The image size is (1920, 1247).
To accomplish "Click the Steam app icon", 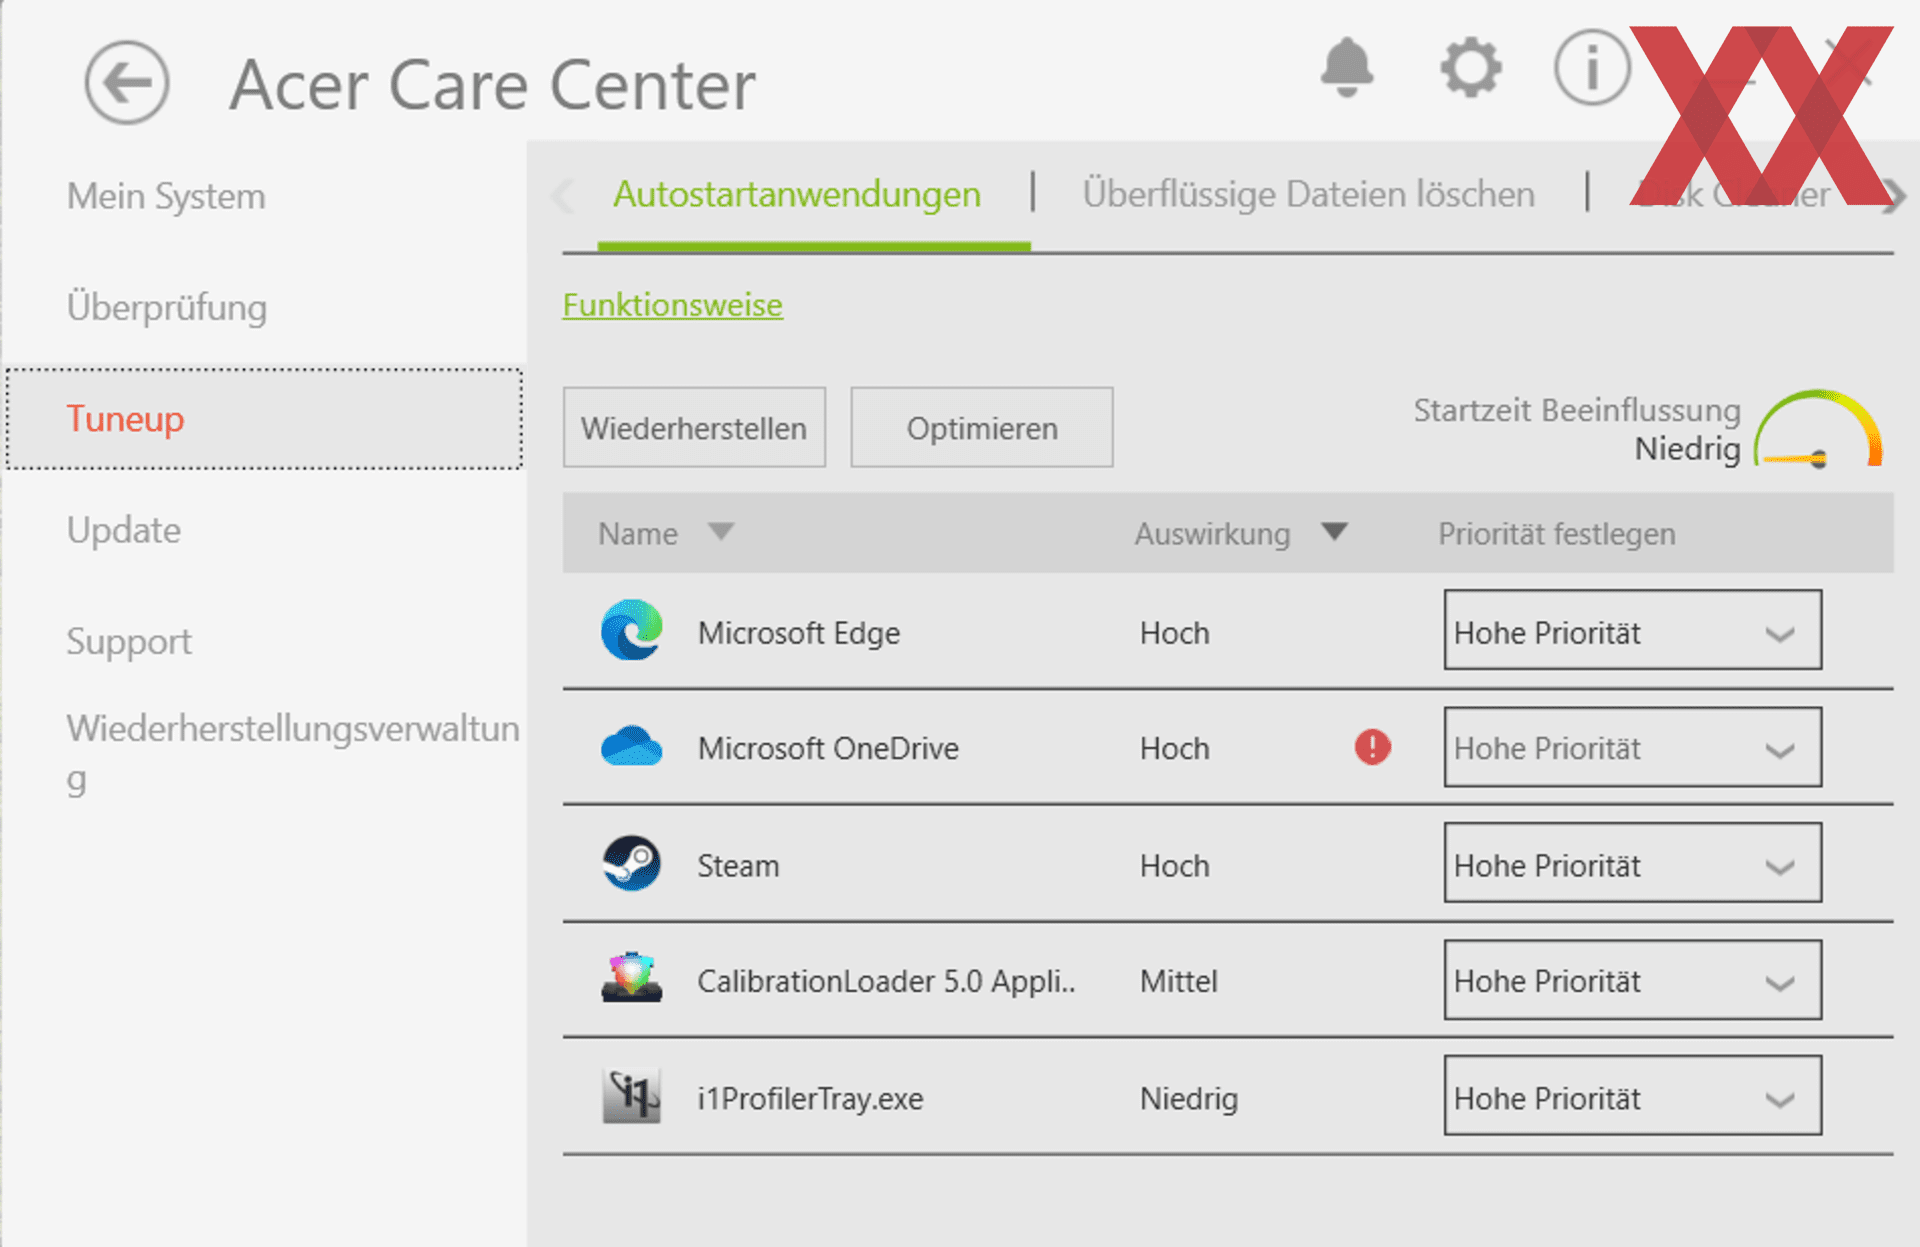I will click(x=632, y=863).
